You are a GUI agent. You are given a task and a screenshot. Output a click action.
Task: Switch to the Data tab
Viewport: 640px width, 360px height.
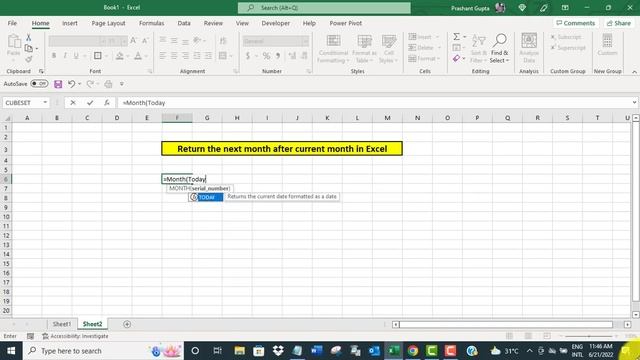[x=184, y=23]
